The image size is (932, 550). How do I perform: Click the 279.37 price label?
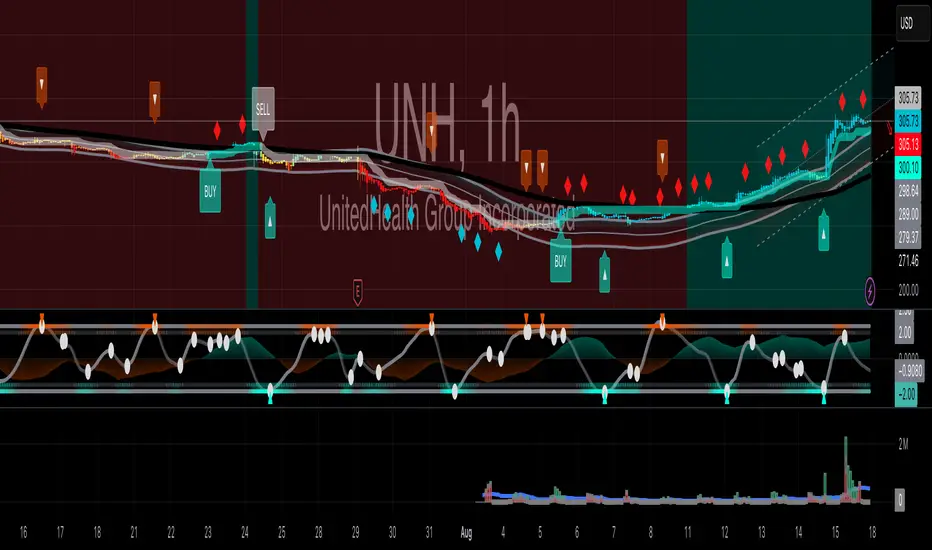(x=908, y=237)
